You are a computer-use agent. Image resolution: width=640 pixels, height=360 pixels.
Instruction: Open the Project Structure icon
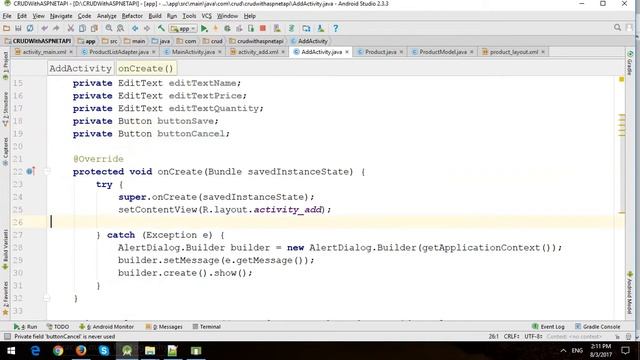(x=306, y=28)
